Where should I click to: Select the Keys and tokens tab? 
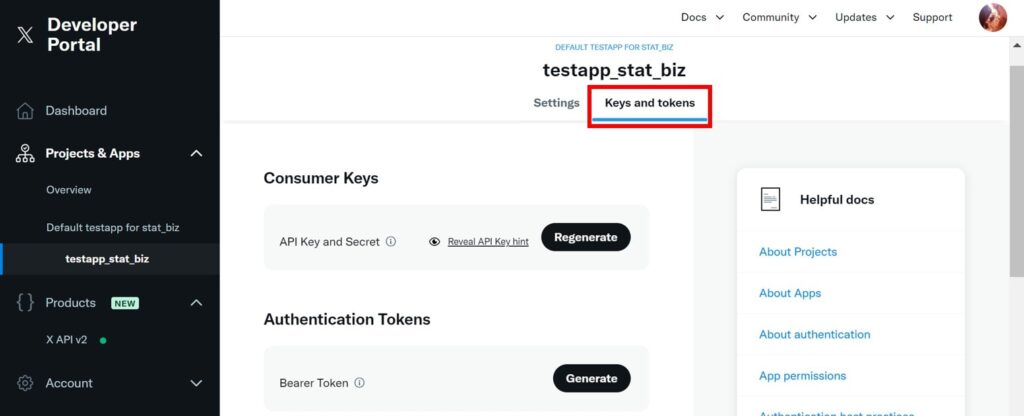(650, 103)
